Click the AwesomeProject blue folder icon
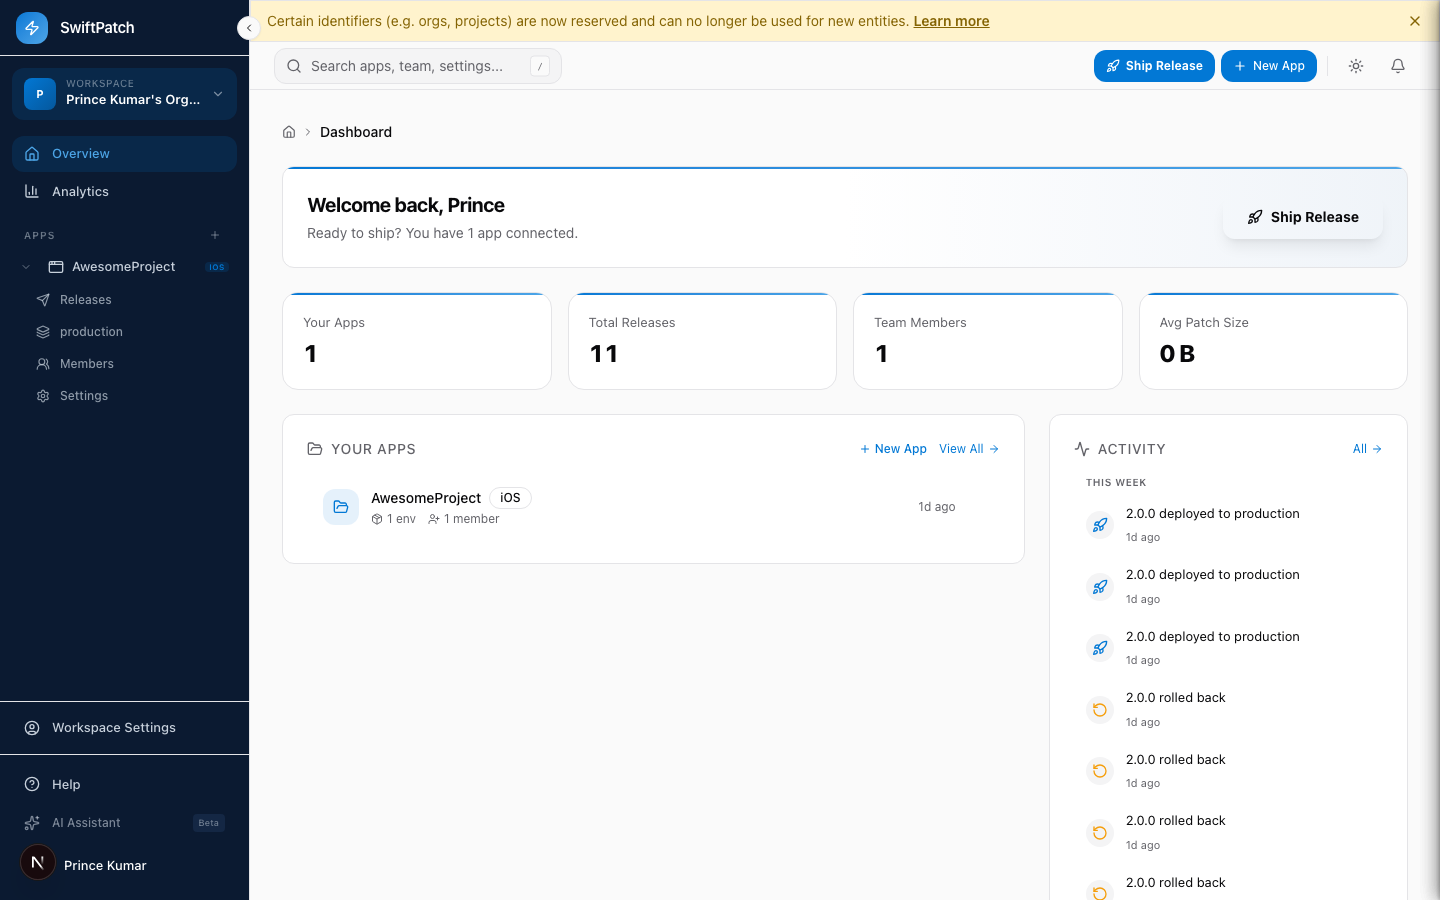This screenshot has width=1440, height=900. coord(341,507)
